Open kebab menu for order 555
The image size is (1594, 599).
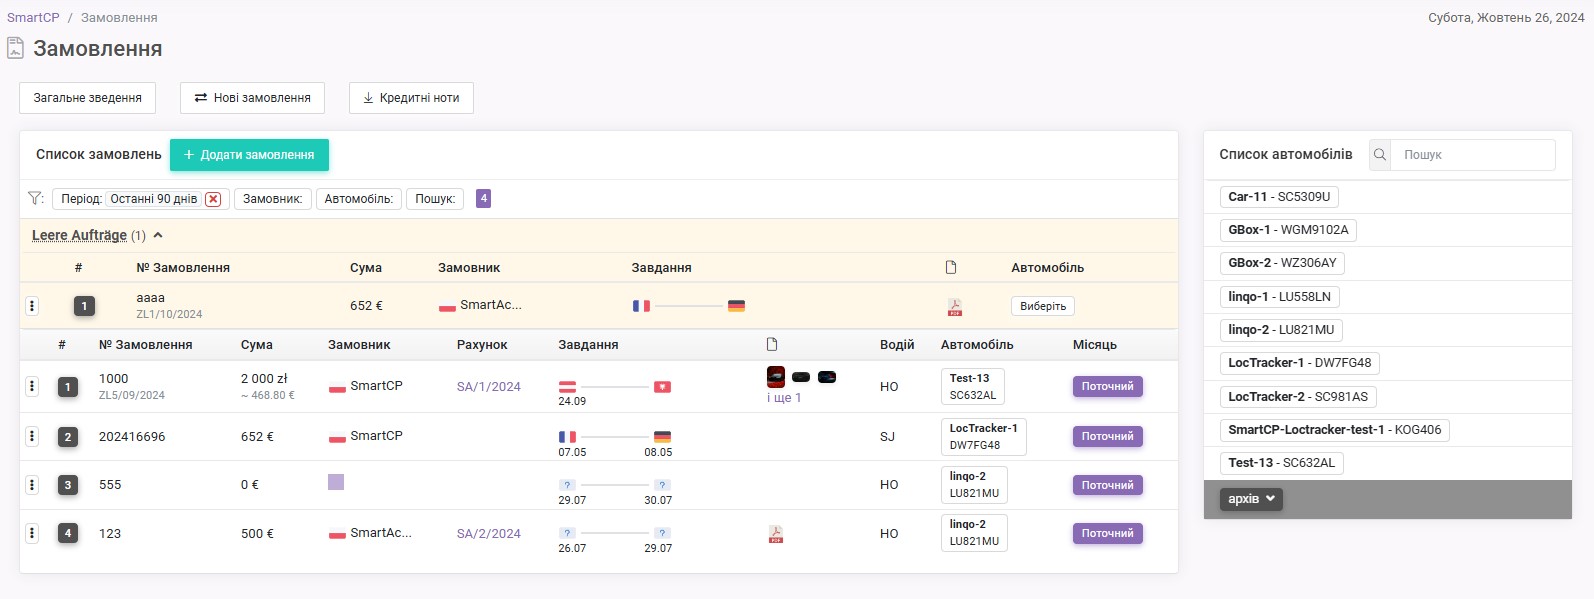tap(32, 485)
